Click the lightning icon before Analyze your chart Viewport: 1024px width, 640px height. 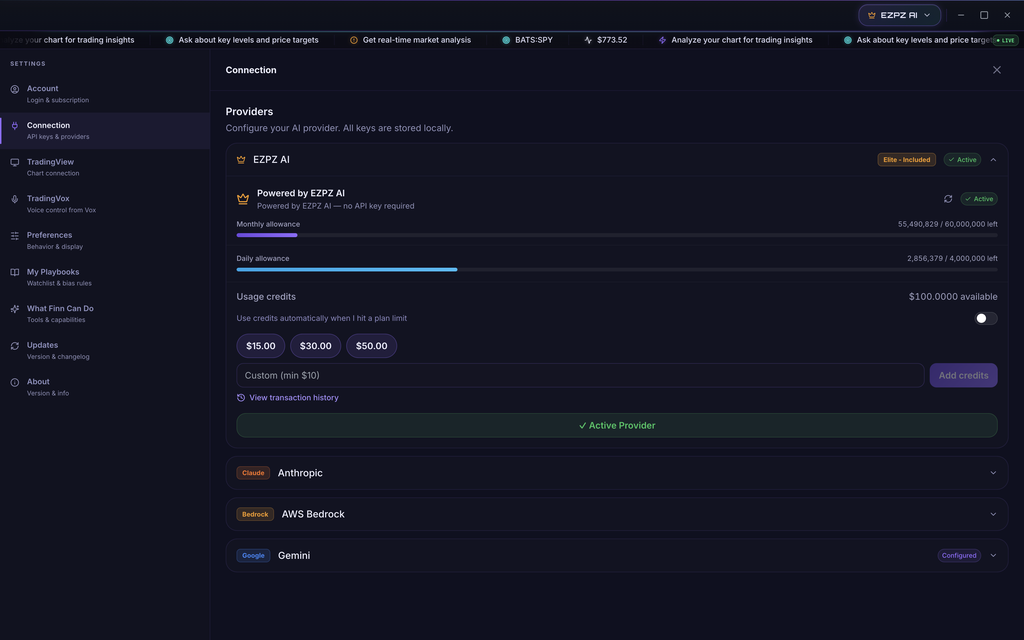[662, 40]
